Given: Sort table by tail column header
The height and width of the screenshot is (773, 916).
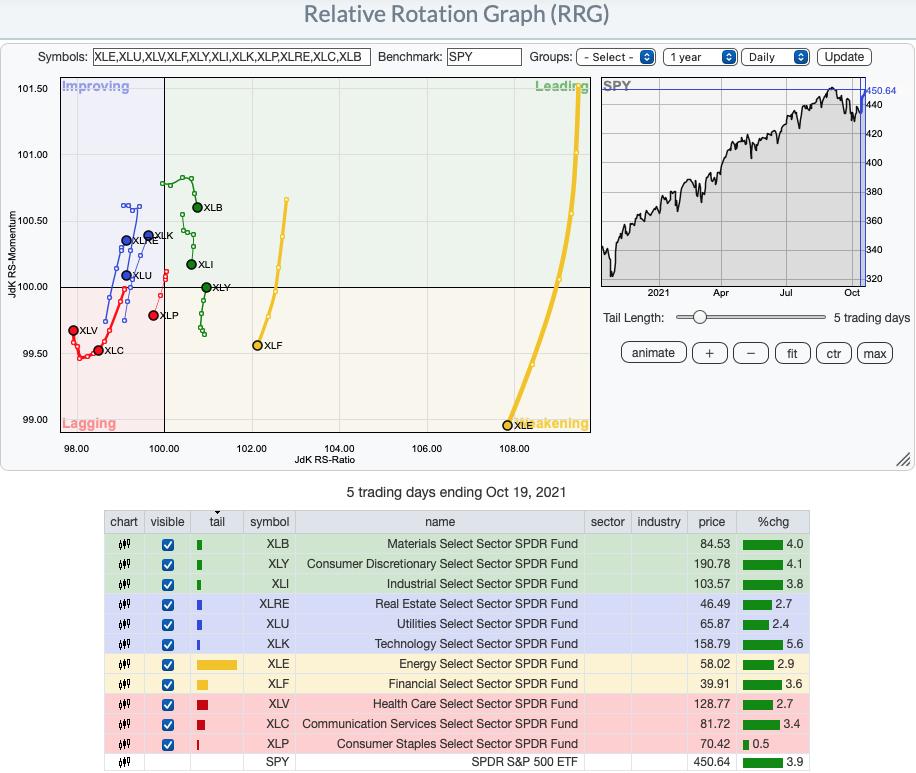Looking at the screenshot, I should [217, 522].
